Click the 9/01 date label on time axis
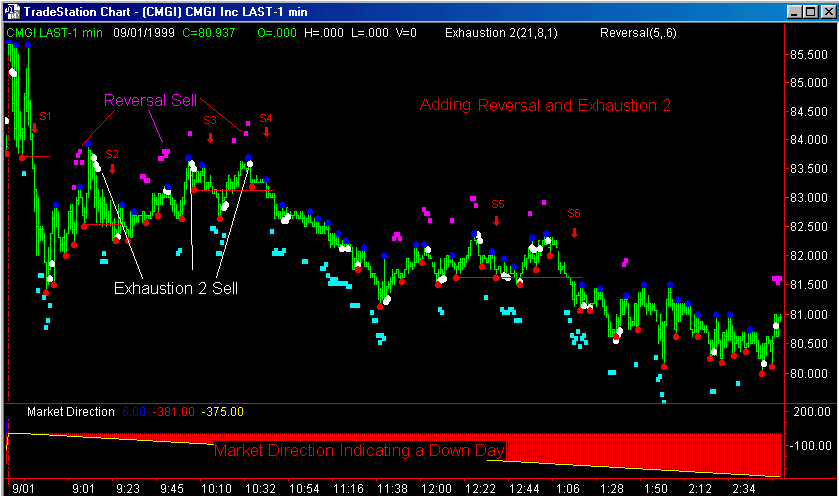 coord(23,489)
